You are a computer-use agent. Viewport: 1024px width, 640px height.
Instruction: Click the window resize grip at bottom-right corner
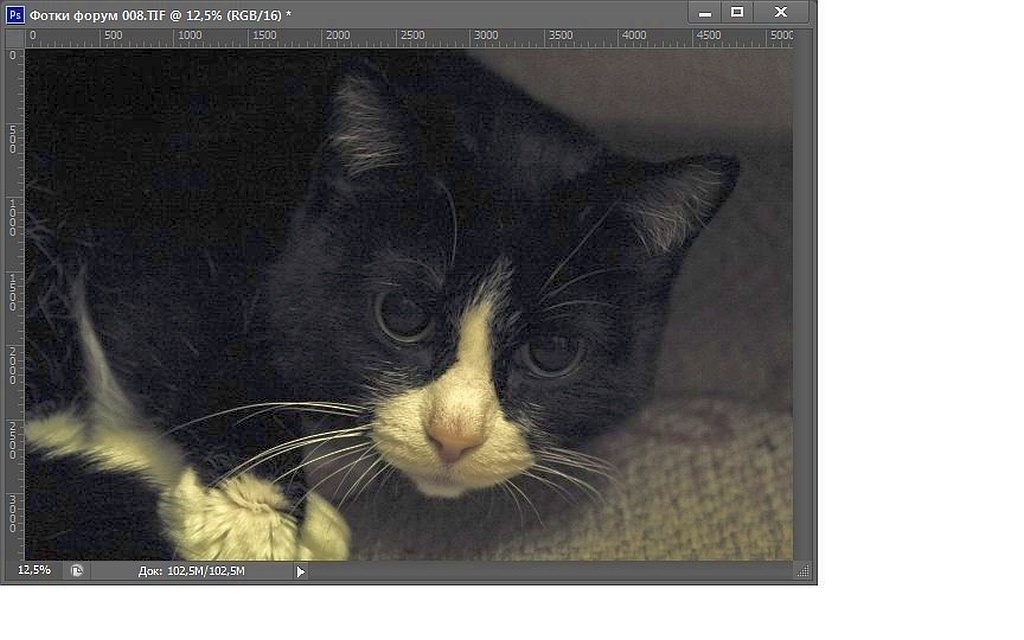point(803,571)
